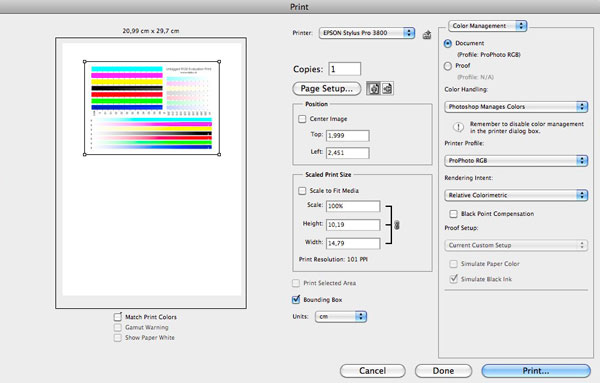Screen dimensions: 600x383
Task: Enable the Scale to Fit Media checkbox
Action: [302, 191]
